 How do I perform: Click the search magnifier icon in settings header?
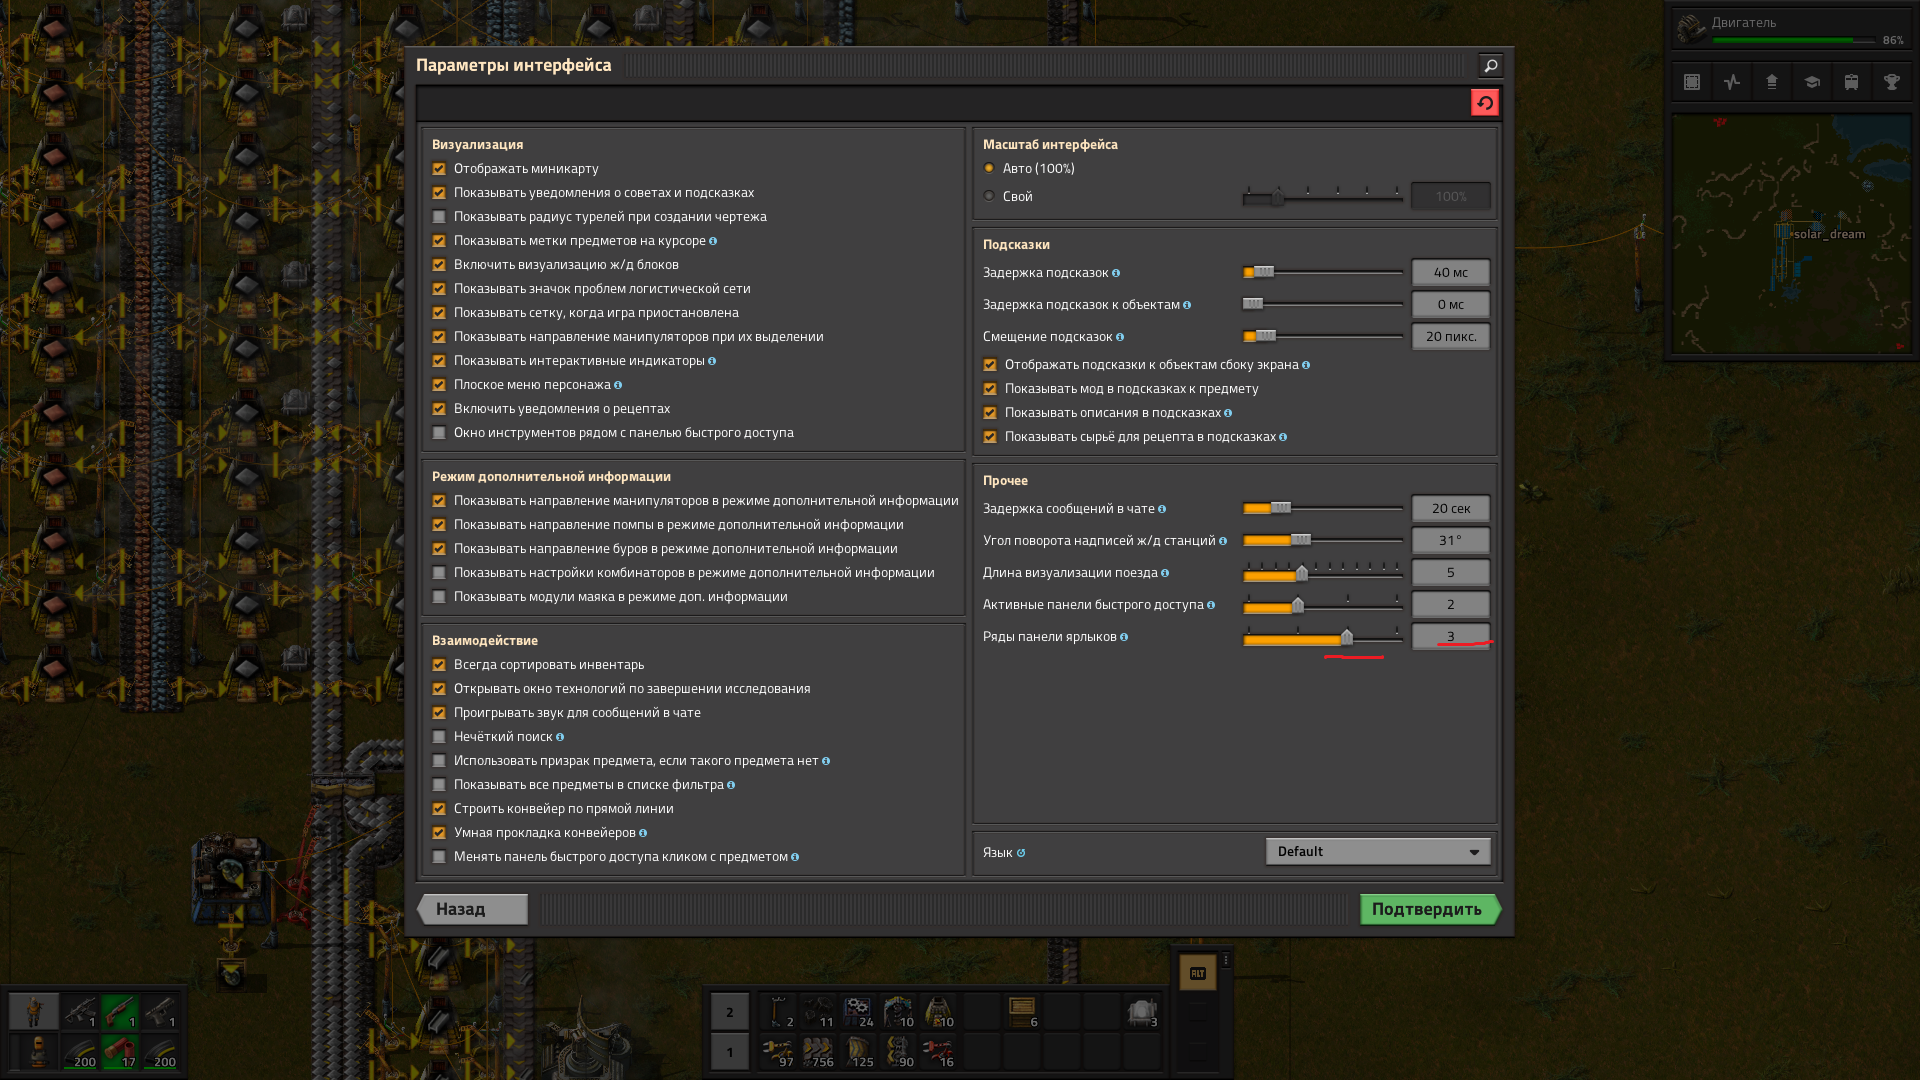[1490, 66]
